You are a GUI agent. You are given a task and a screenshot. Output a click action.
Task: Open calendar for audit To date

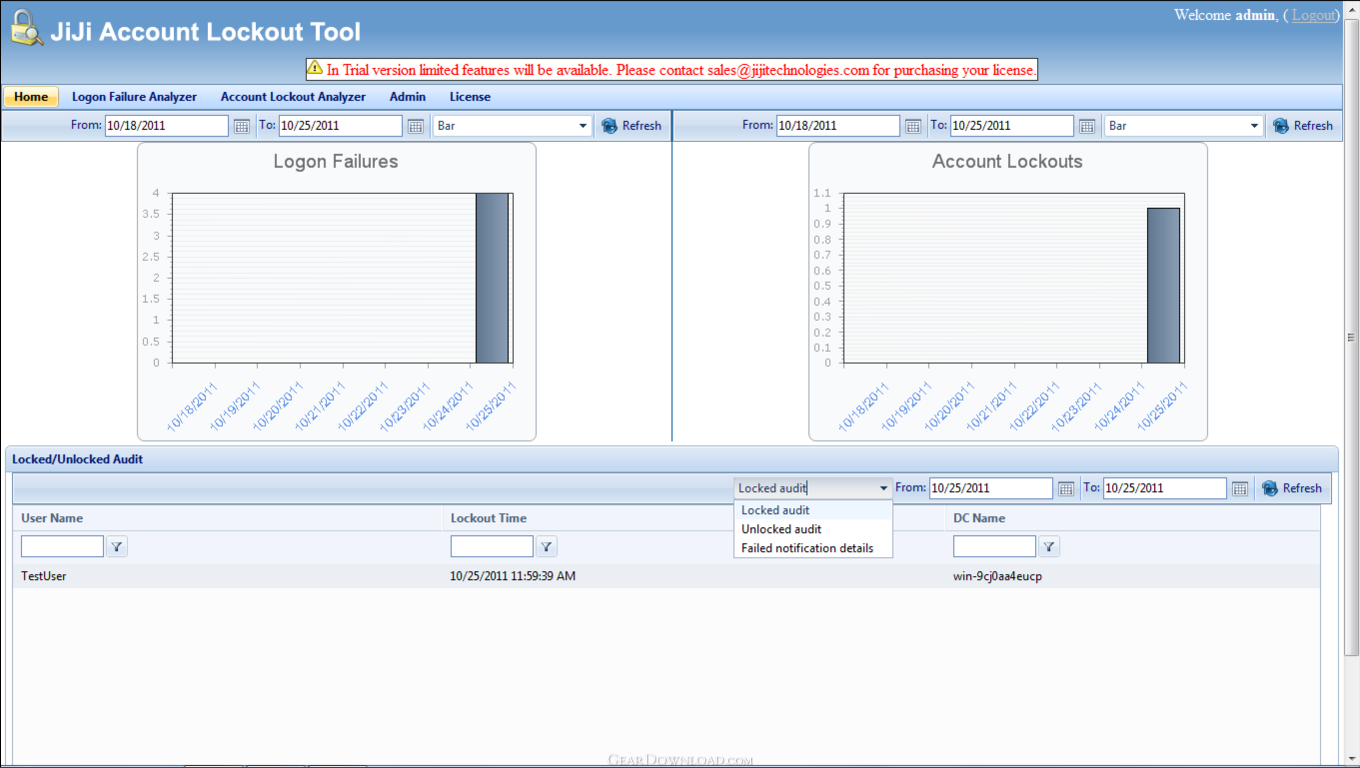coord(1240,488)
